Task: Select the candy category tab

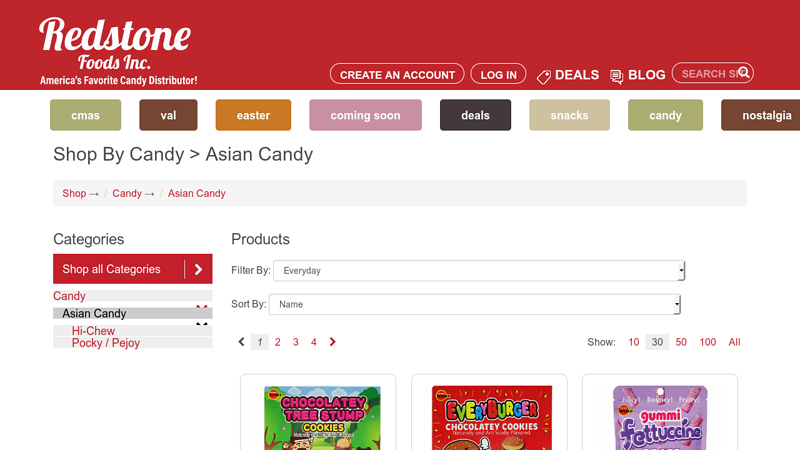Action: [665, 115]
